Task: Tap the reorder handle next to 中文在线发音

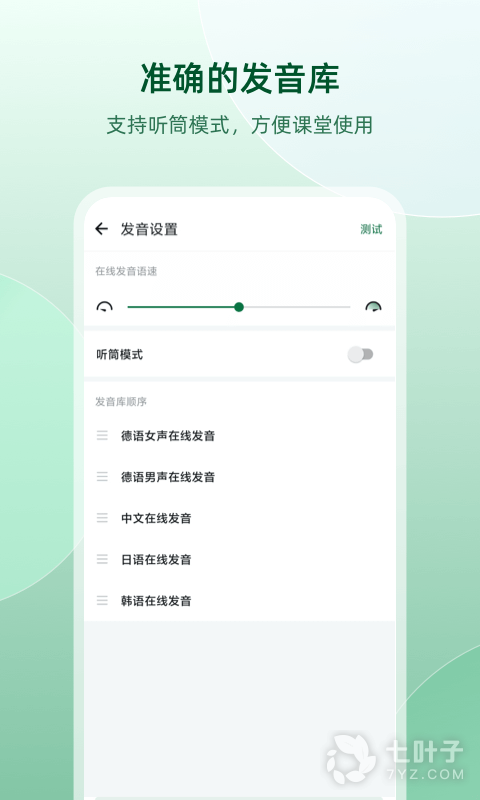Action: pos(102,518)
